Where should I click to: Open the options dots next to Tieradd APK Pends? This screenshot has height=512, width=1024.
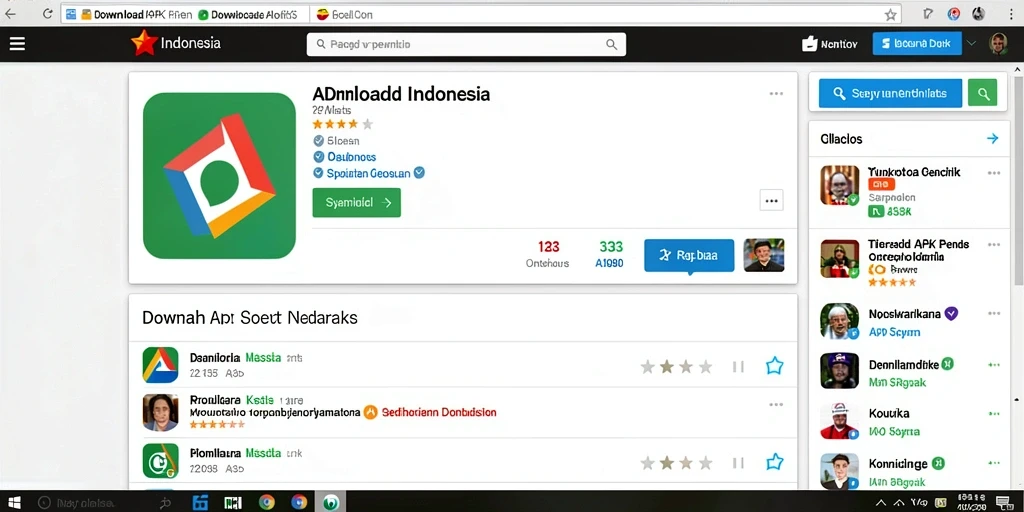click(993, 245)
